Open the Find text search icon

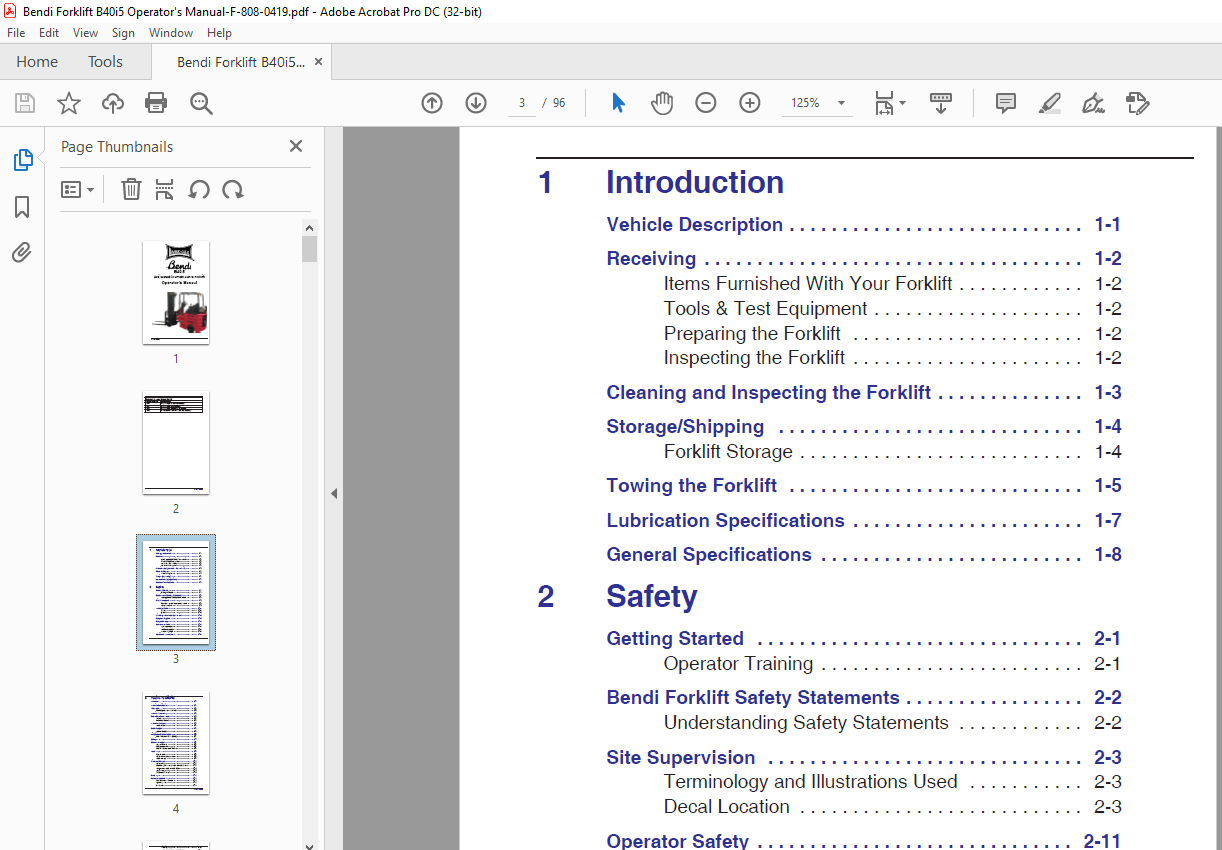click(x=201, y=103)
